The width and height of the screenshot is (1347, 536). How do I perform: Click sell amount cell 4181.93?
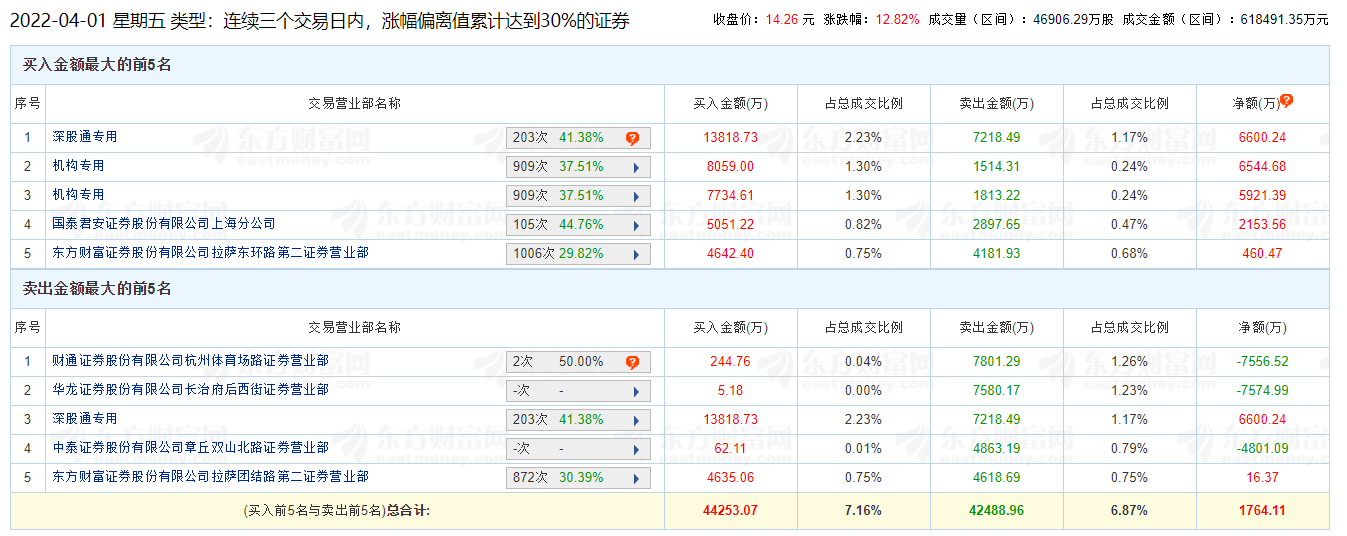996,254
